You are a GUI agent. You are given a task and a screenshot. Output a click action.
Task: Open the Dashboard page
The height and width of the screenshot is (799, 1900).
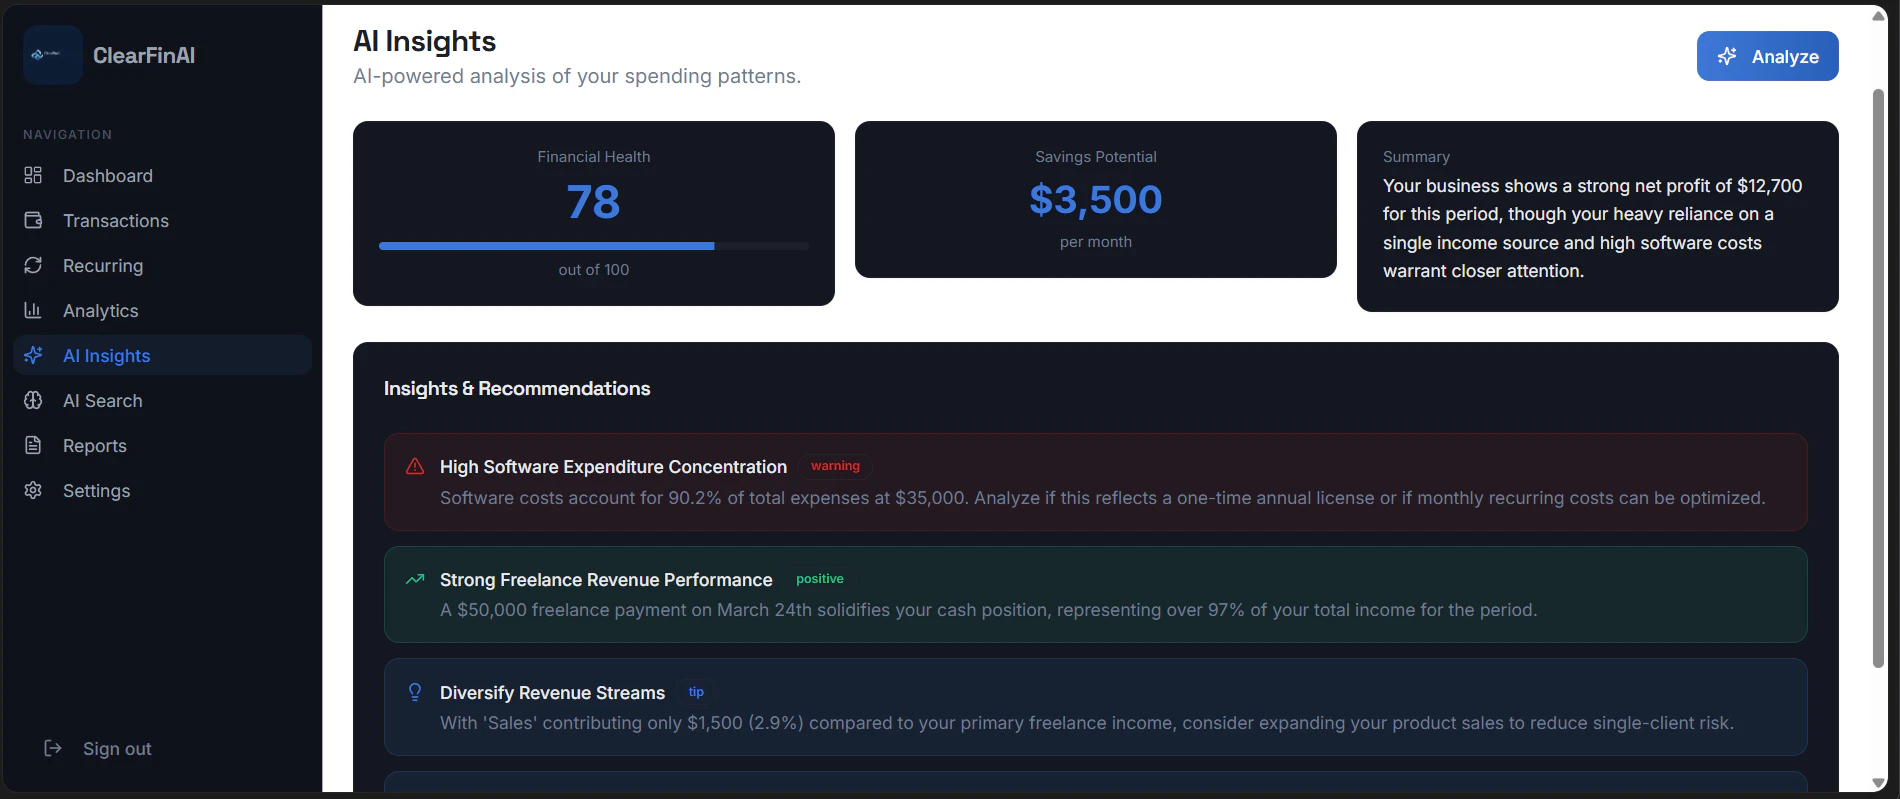163,175
